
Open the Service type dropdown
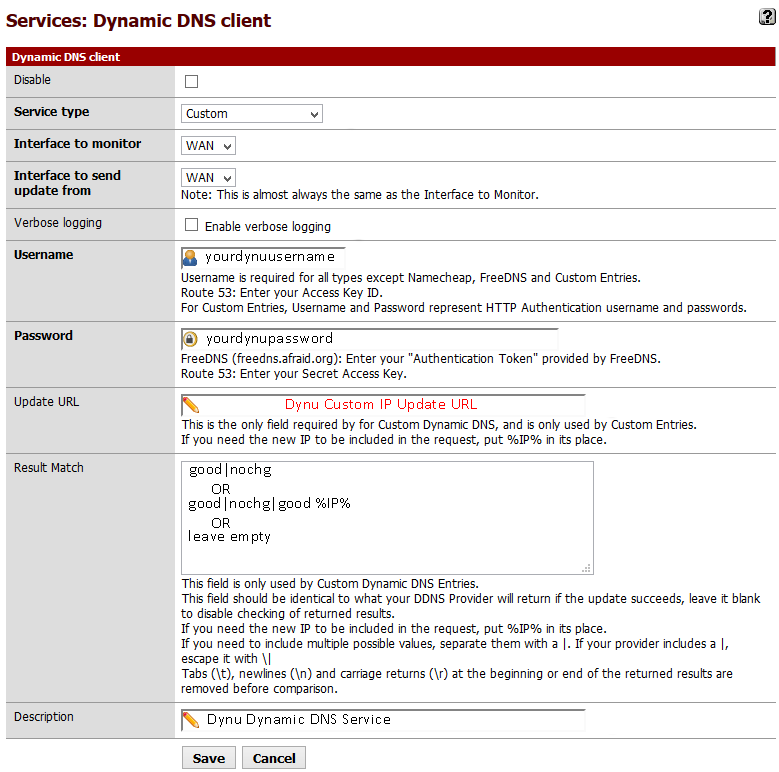pyautogui.click(x=252, y=114)
